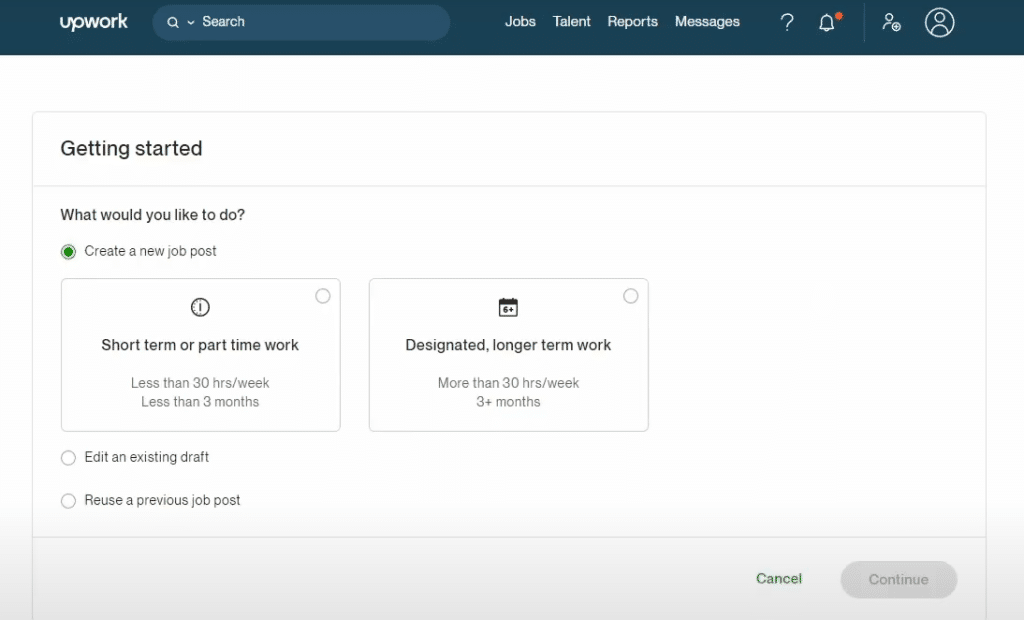Select the Edit an existing draft option
Screen dimensions: 1024x620
[x=68, y=457]
